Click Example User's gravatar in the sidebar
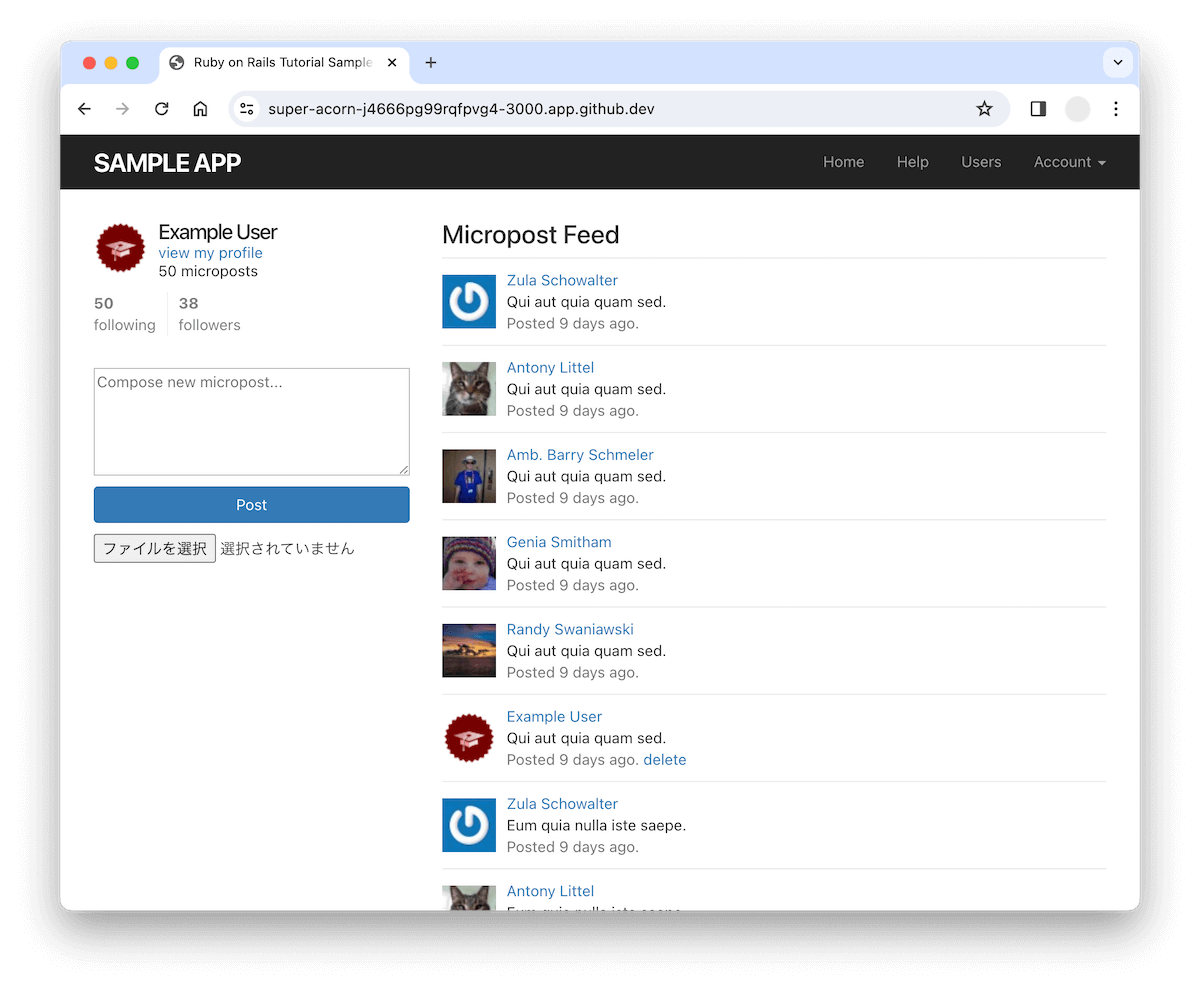The image size is (1200, 990). (x=121, y=248)
